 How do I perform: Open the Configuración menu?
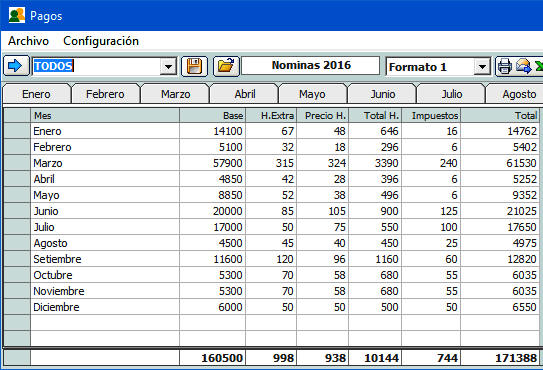tap(101, 41)
